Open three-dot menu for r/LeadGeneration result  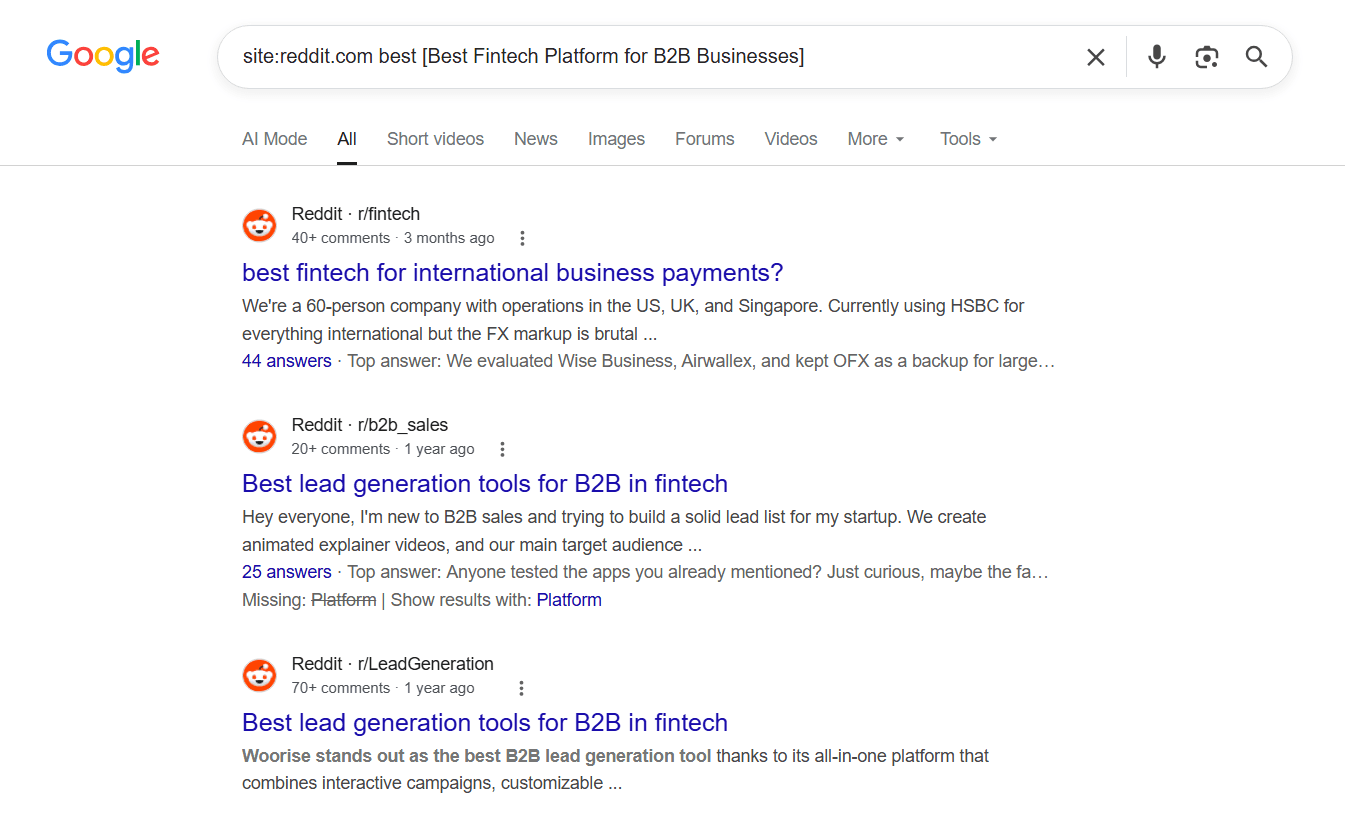[522, 688]
